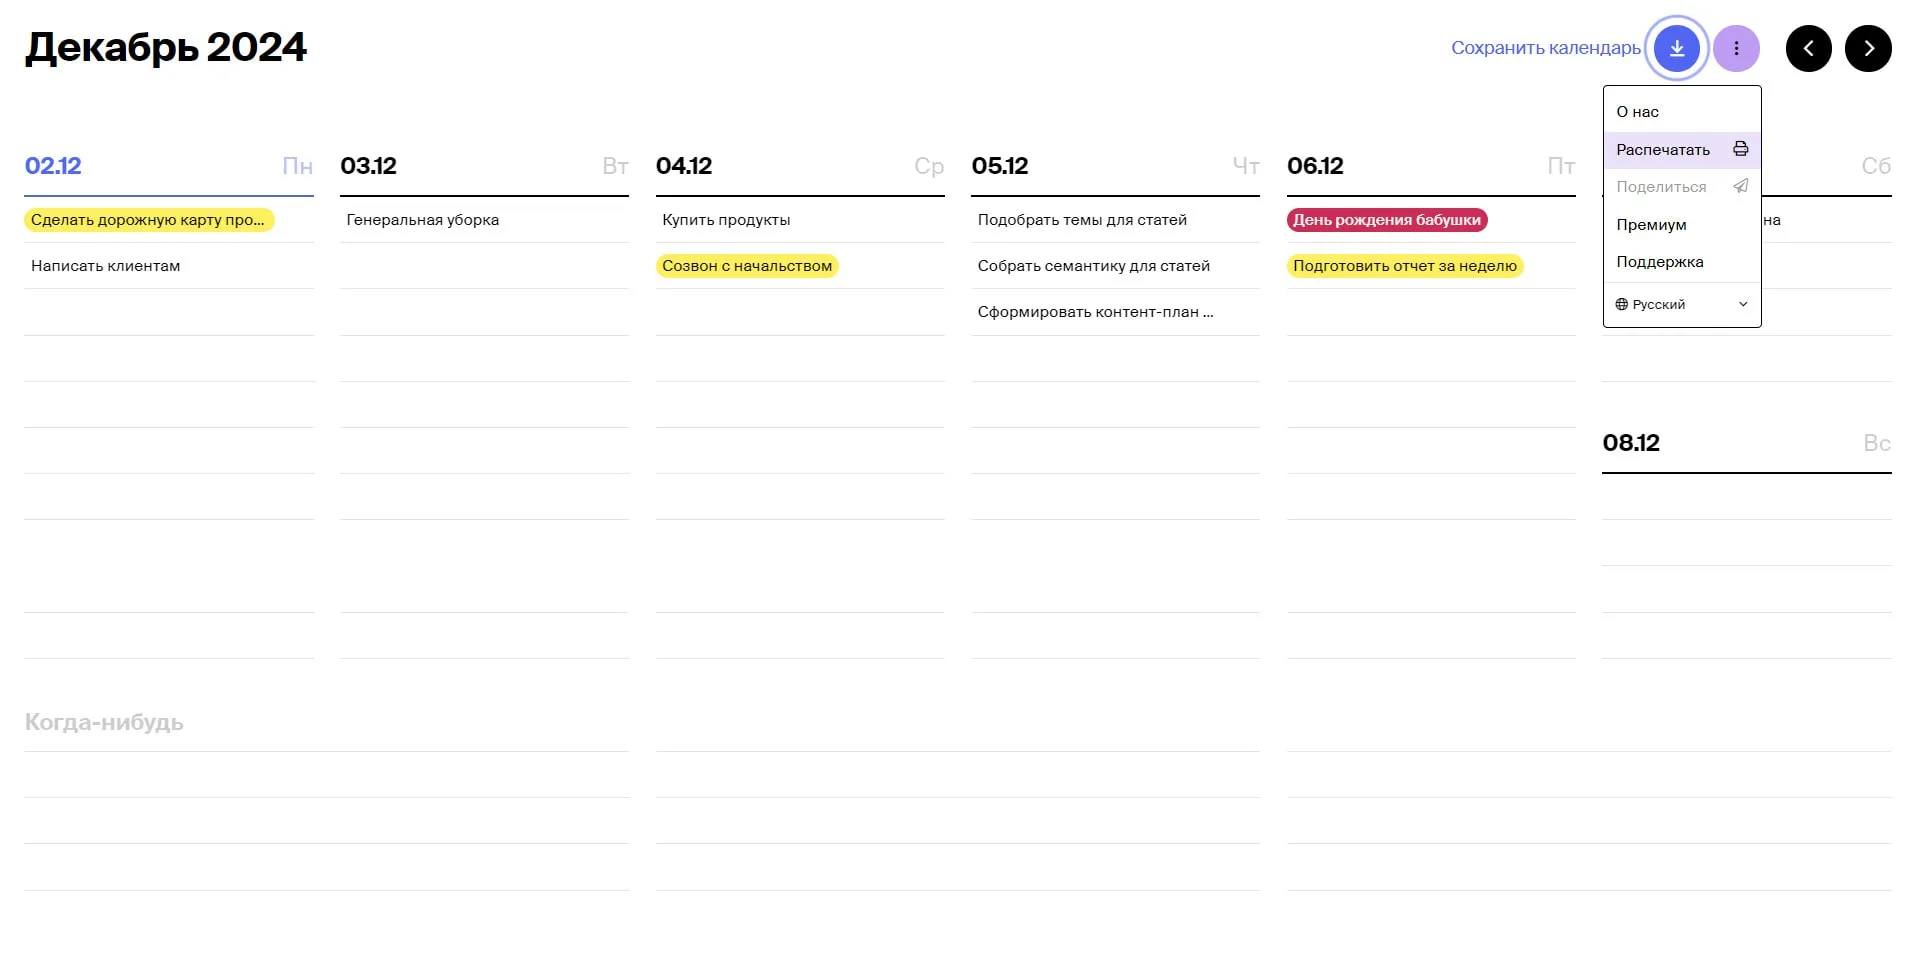Go to next week arrow

pos(1868,48)
